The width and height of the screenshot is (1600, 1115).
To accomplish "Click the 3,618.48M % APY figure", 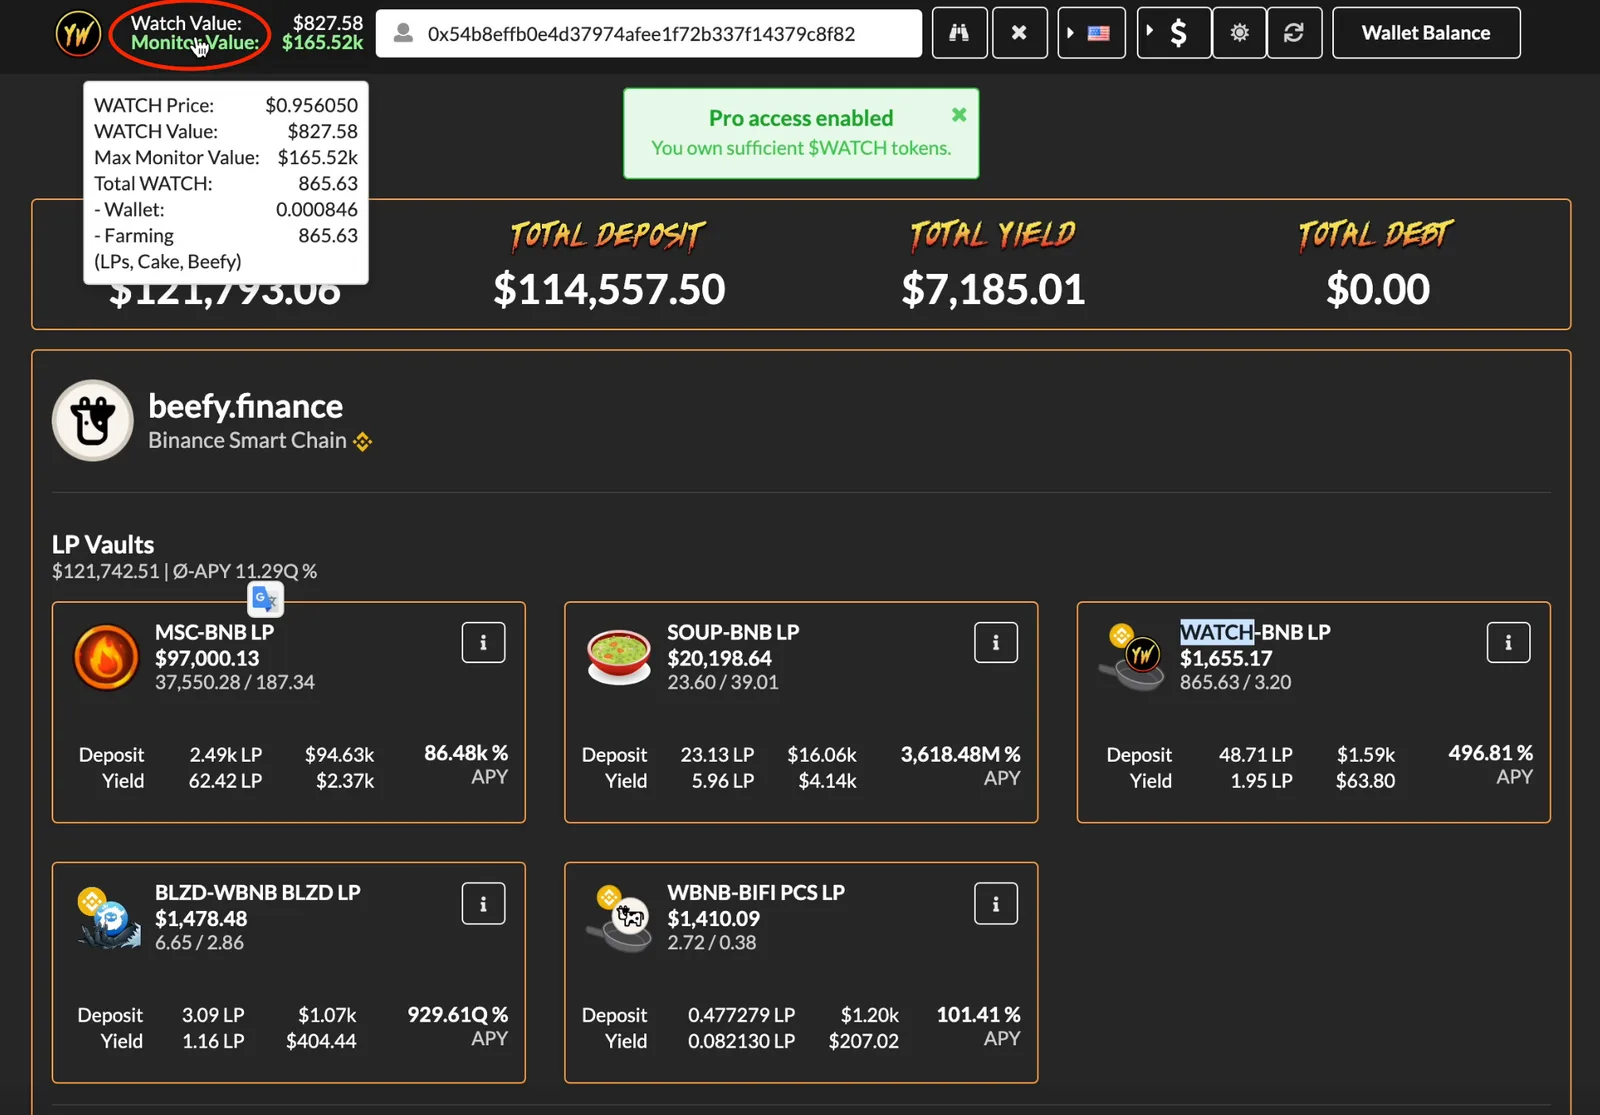I will pos(960,754).
